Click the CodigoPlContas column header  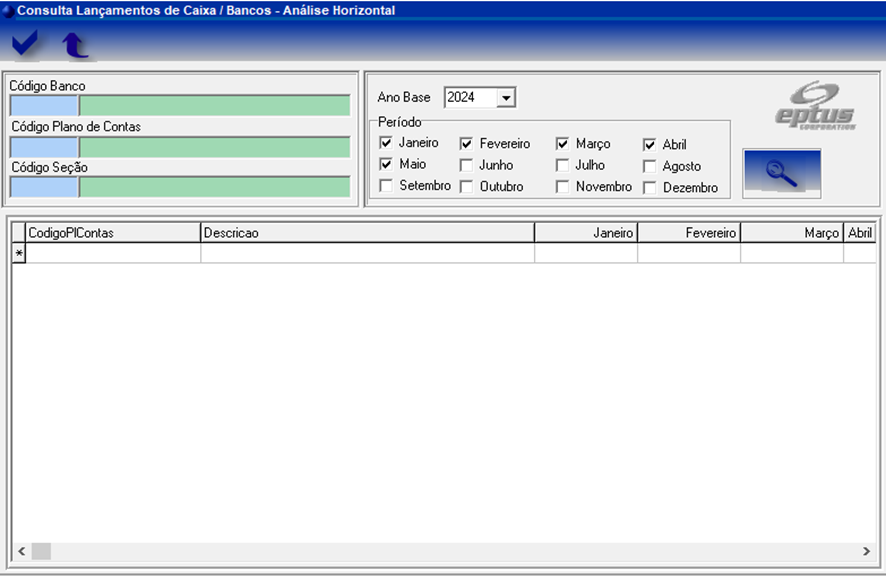click(113, 233)
